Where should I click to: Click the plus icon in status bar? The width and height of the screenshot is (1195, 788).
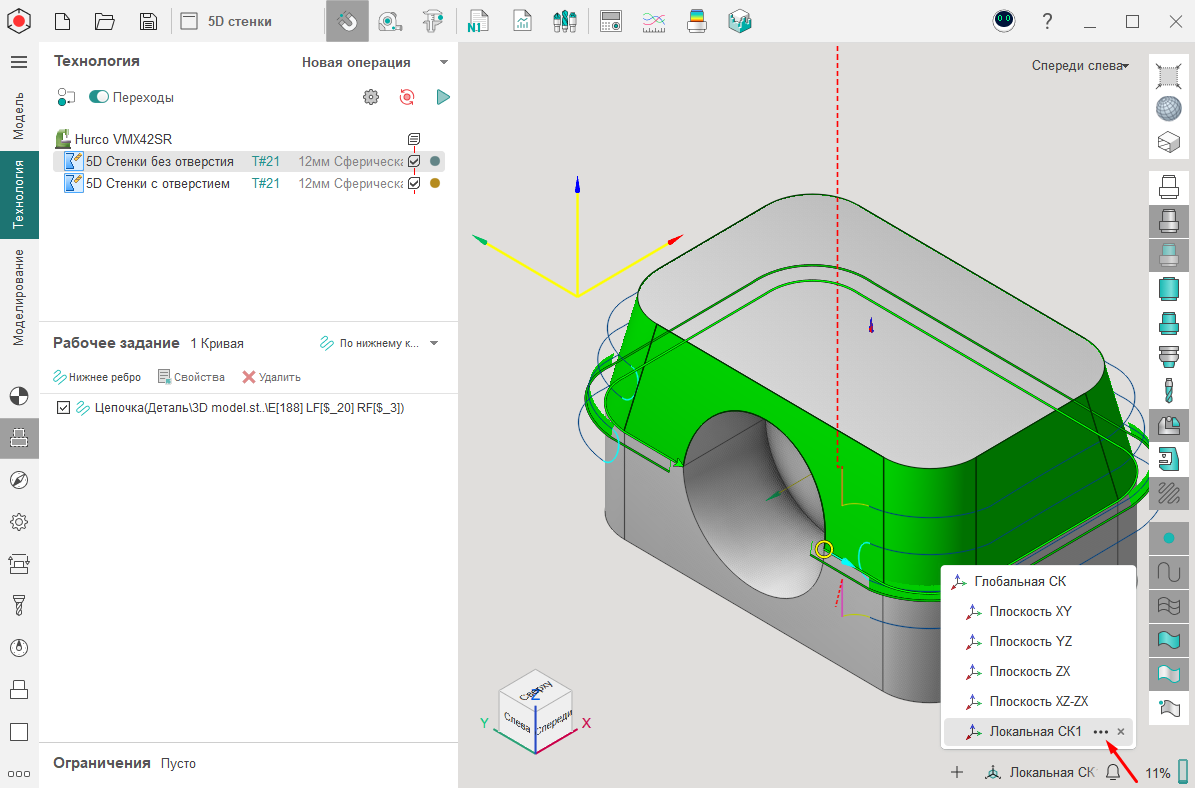[957, 772]
